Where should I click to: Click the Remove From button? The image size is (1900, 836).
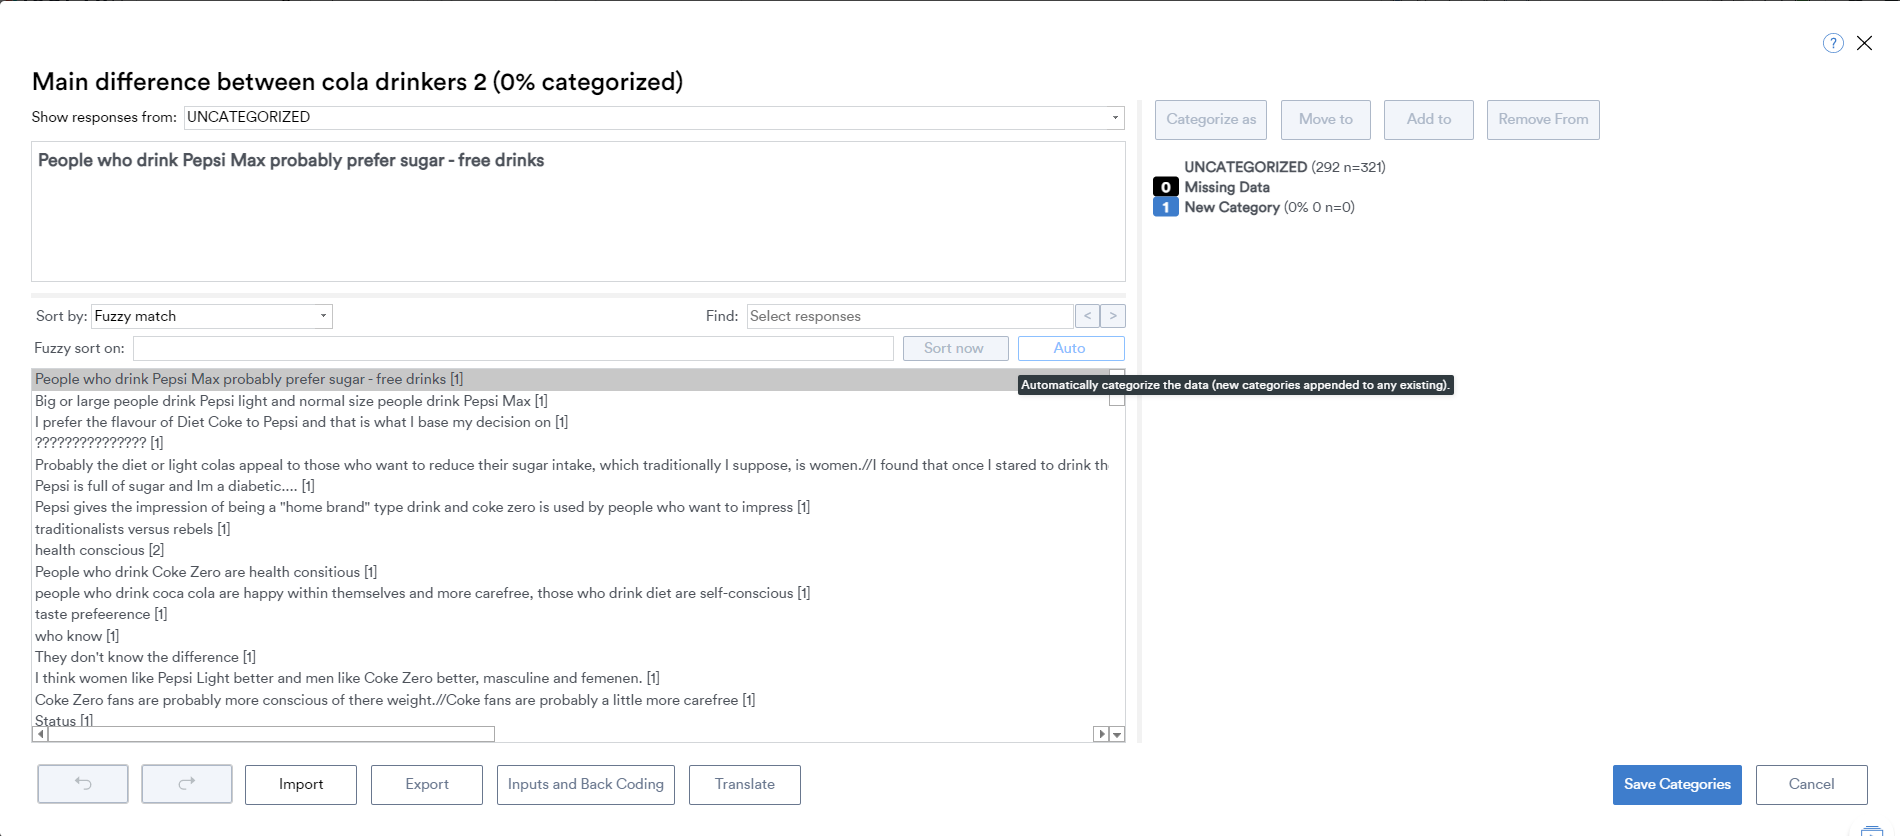(1543, 119)
